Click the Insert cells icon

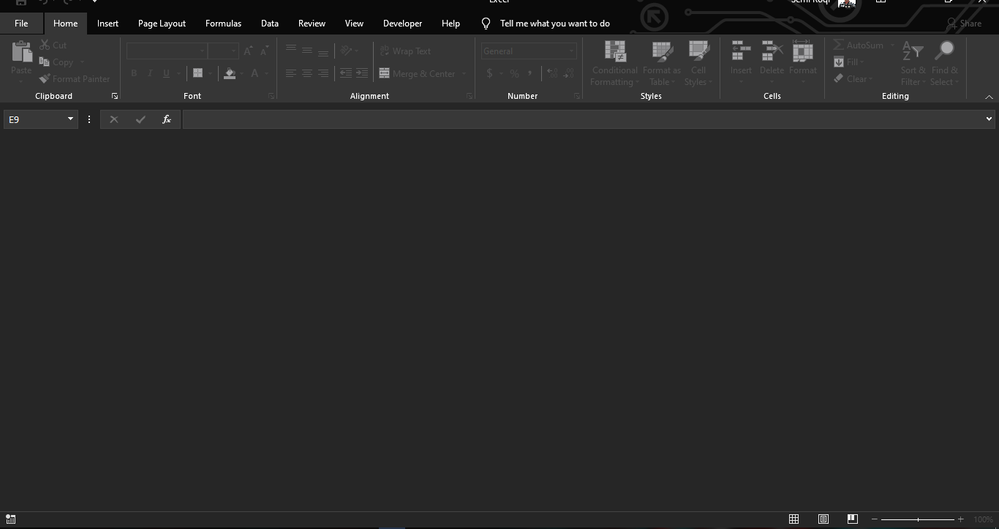[x=741, y=51]
